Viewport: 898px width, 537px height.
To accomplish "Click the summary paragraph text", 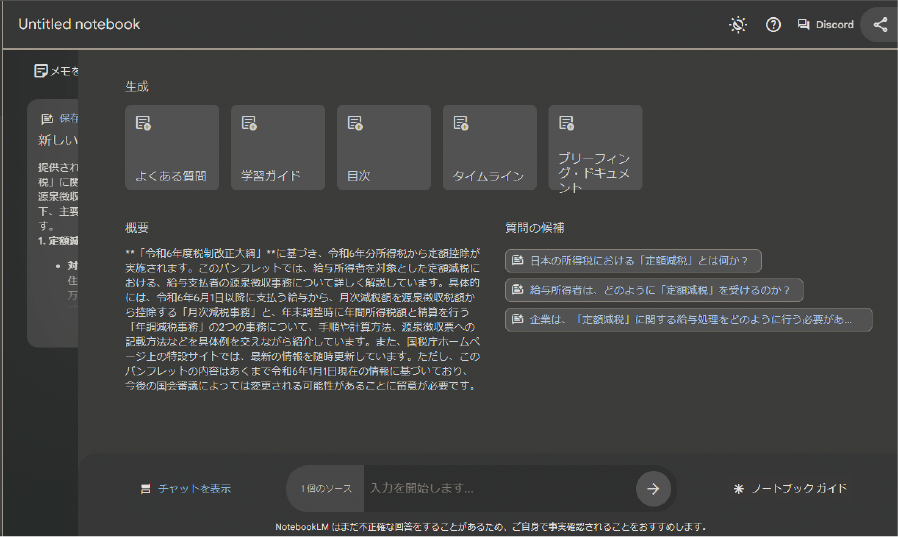I will click(x=302, y=319).
